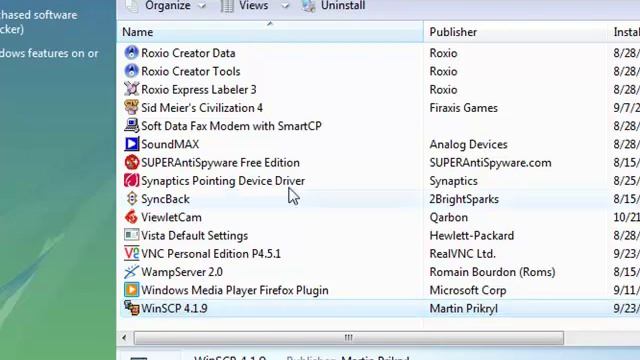Click the ViewletCam icon

tap(131, 217)
